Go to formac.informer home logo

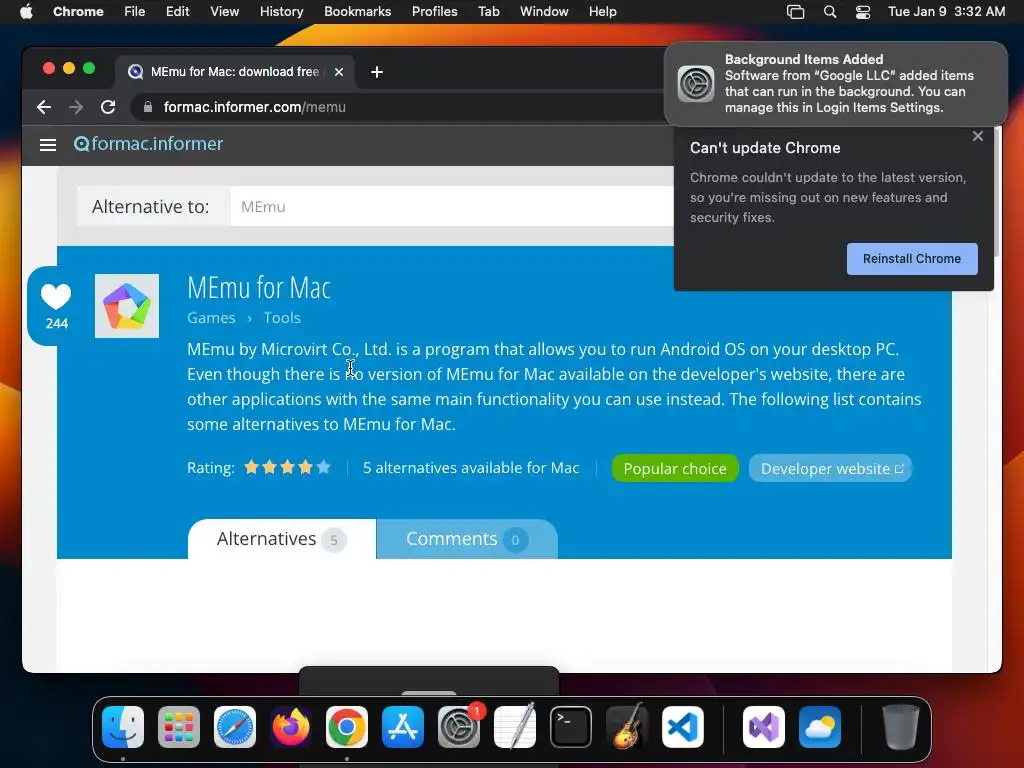pos(148,144)
